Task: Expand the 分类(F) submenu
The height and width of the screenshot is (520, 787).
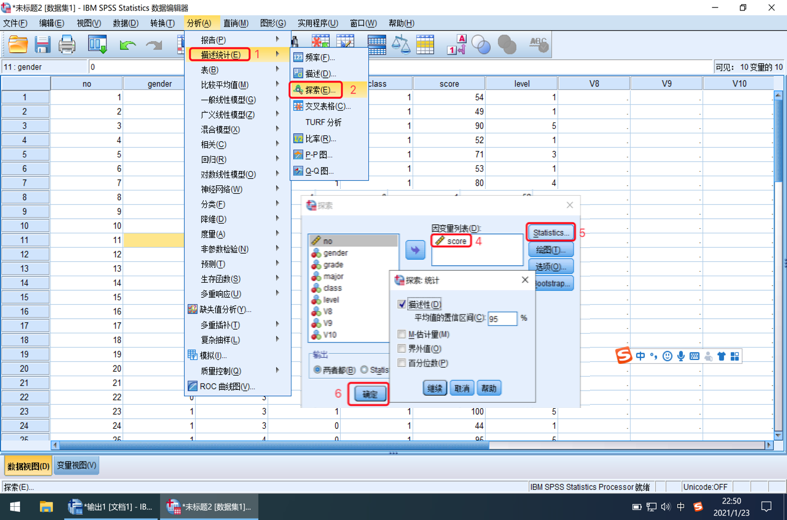Action: pos(238,204)
